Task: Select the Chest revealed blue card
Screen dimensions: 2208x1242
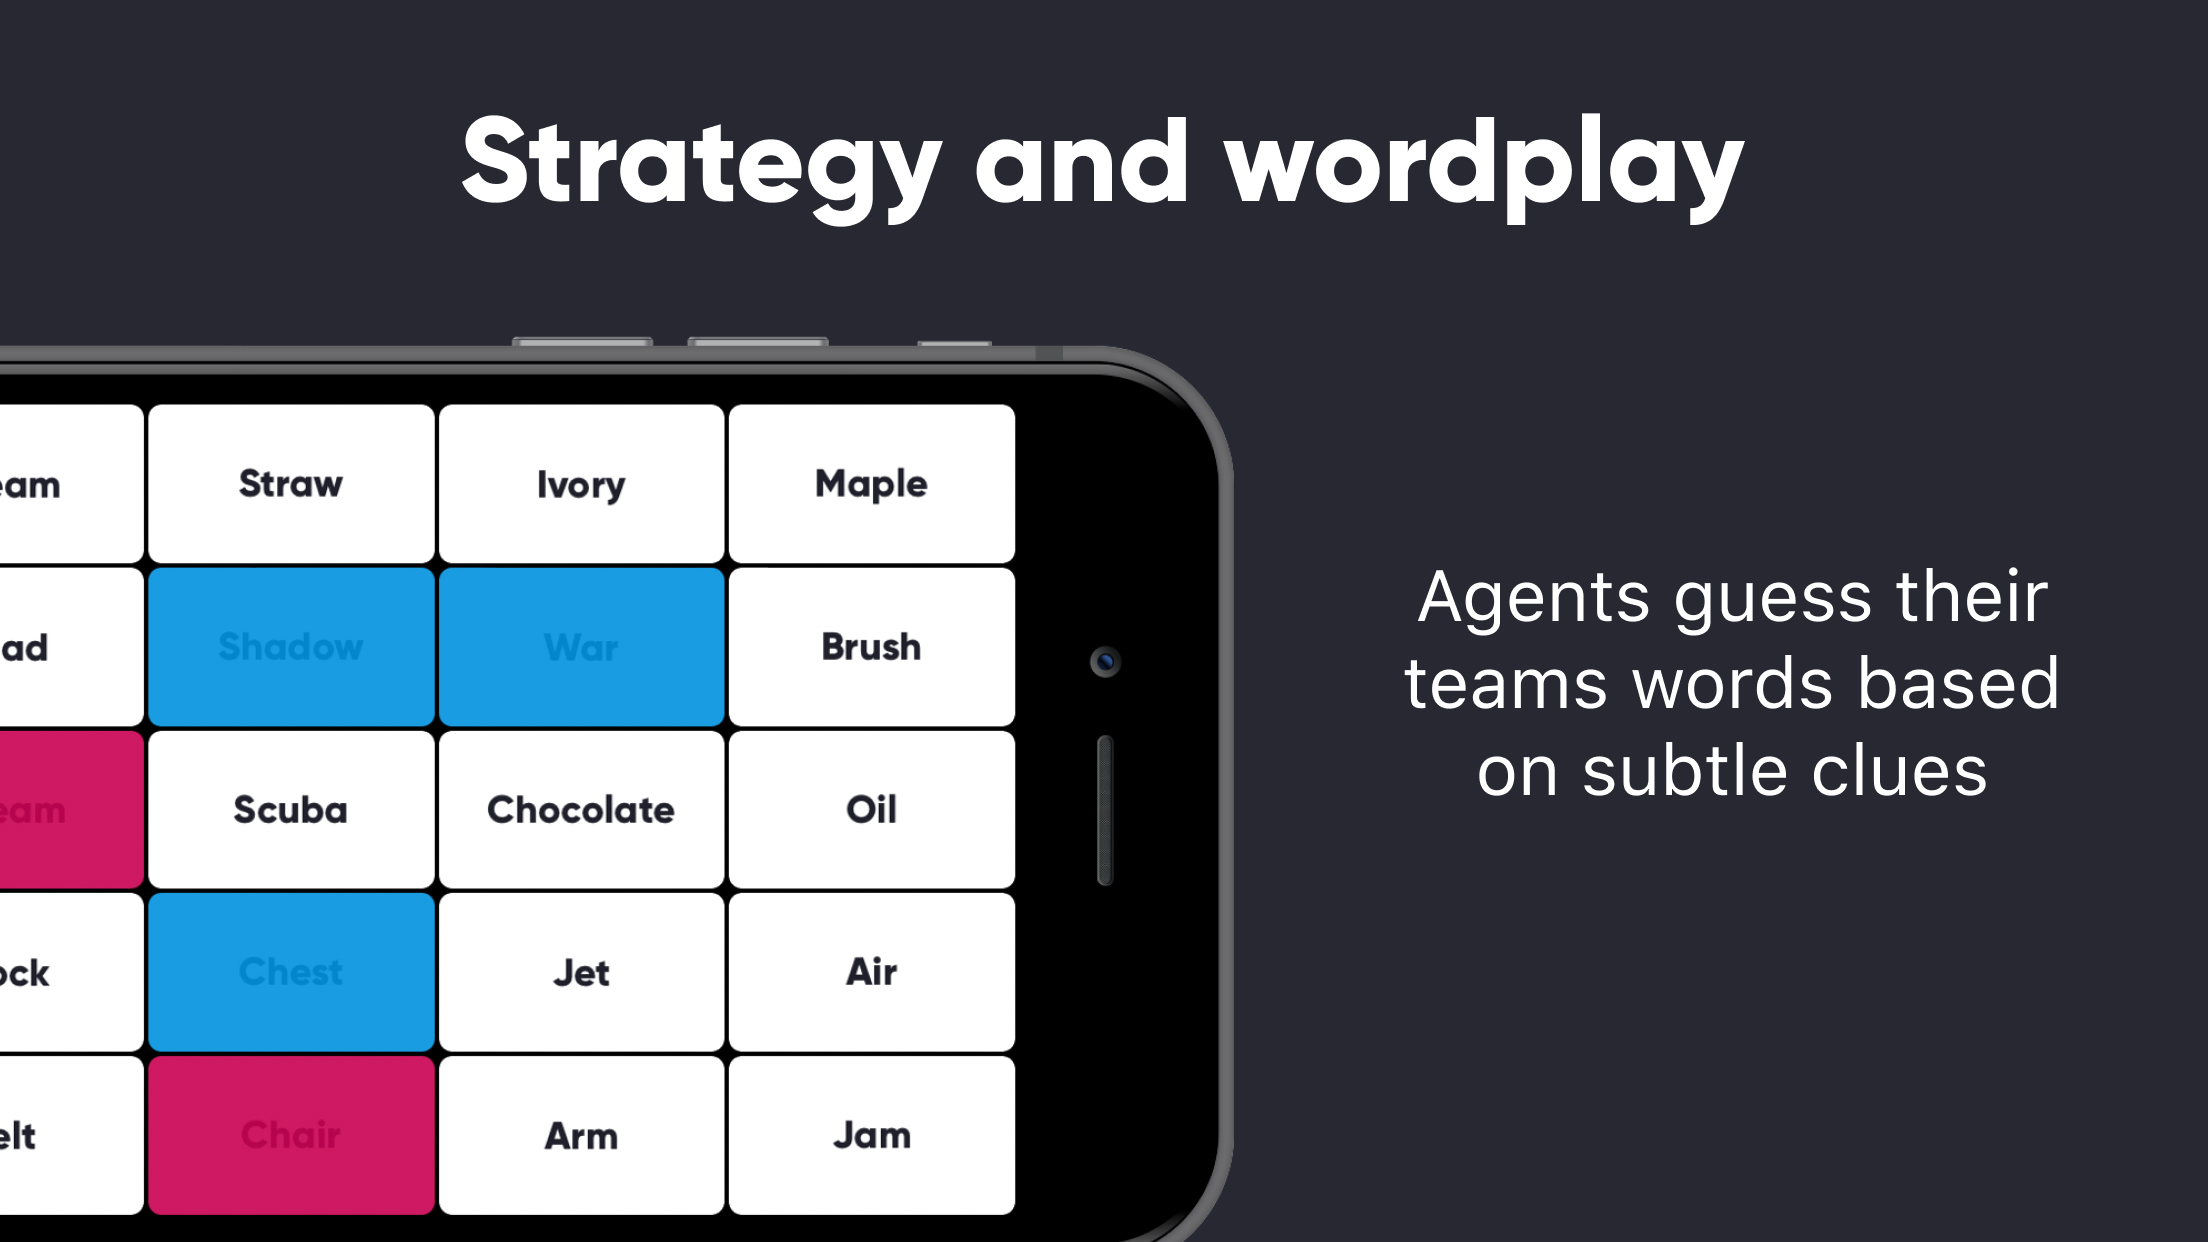Action: 290,972
